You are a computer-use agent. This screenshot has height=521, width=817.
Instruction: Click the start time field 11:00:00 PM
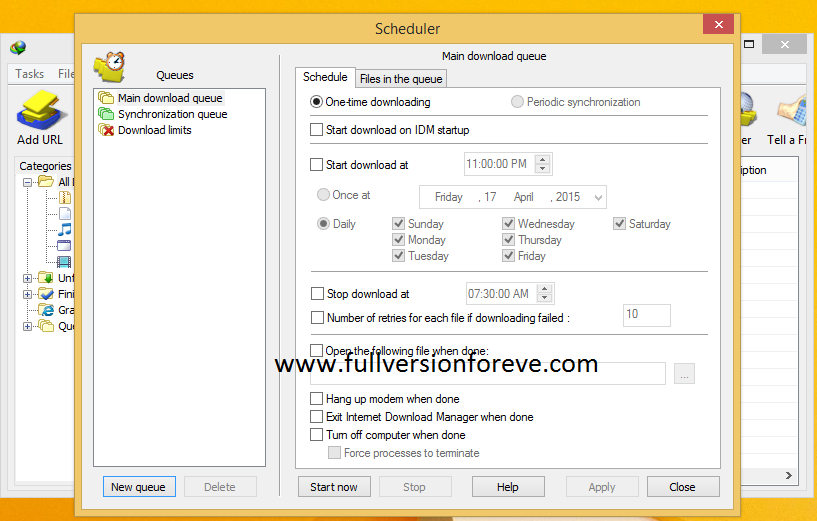499,164
